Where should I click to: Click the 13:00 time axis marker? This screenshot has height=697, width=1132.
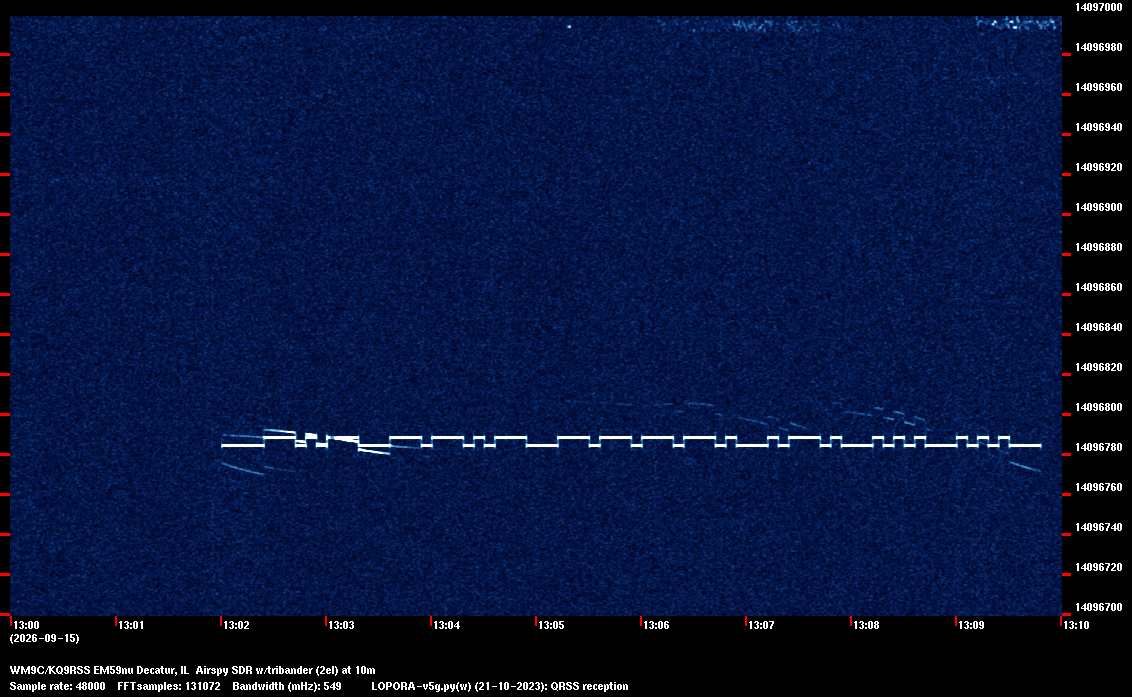click(26, 625)
